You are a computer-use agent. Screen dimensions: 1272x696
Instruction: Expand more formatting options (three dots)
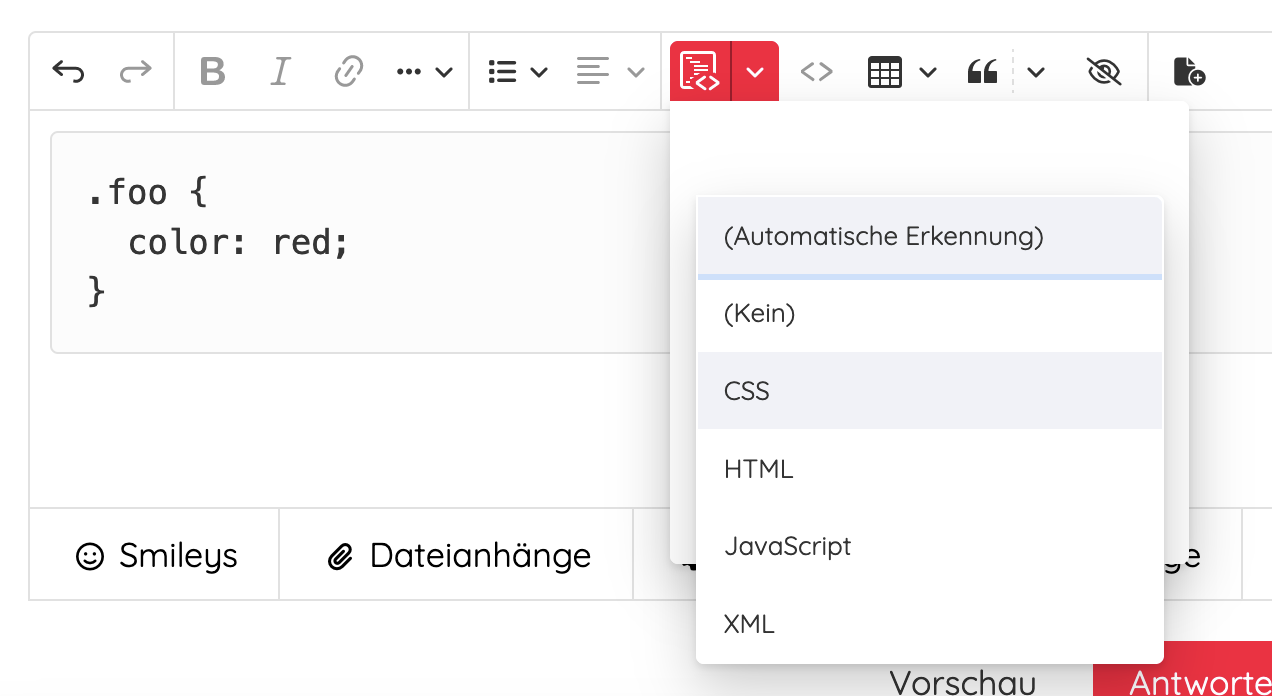click(x=424, y=72)
